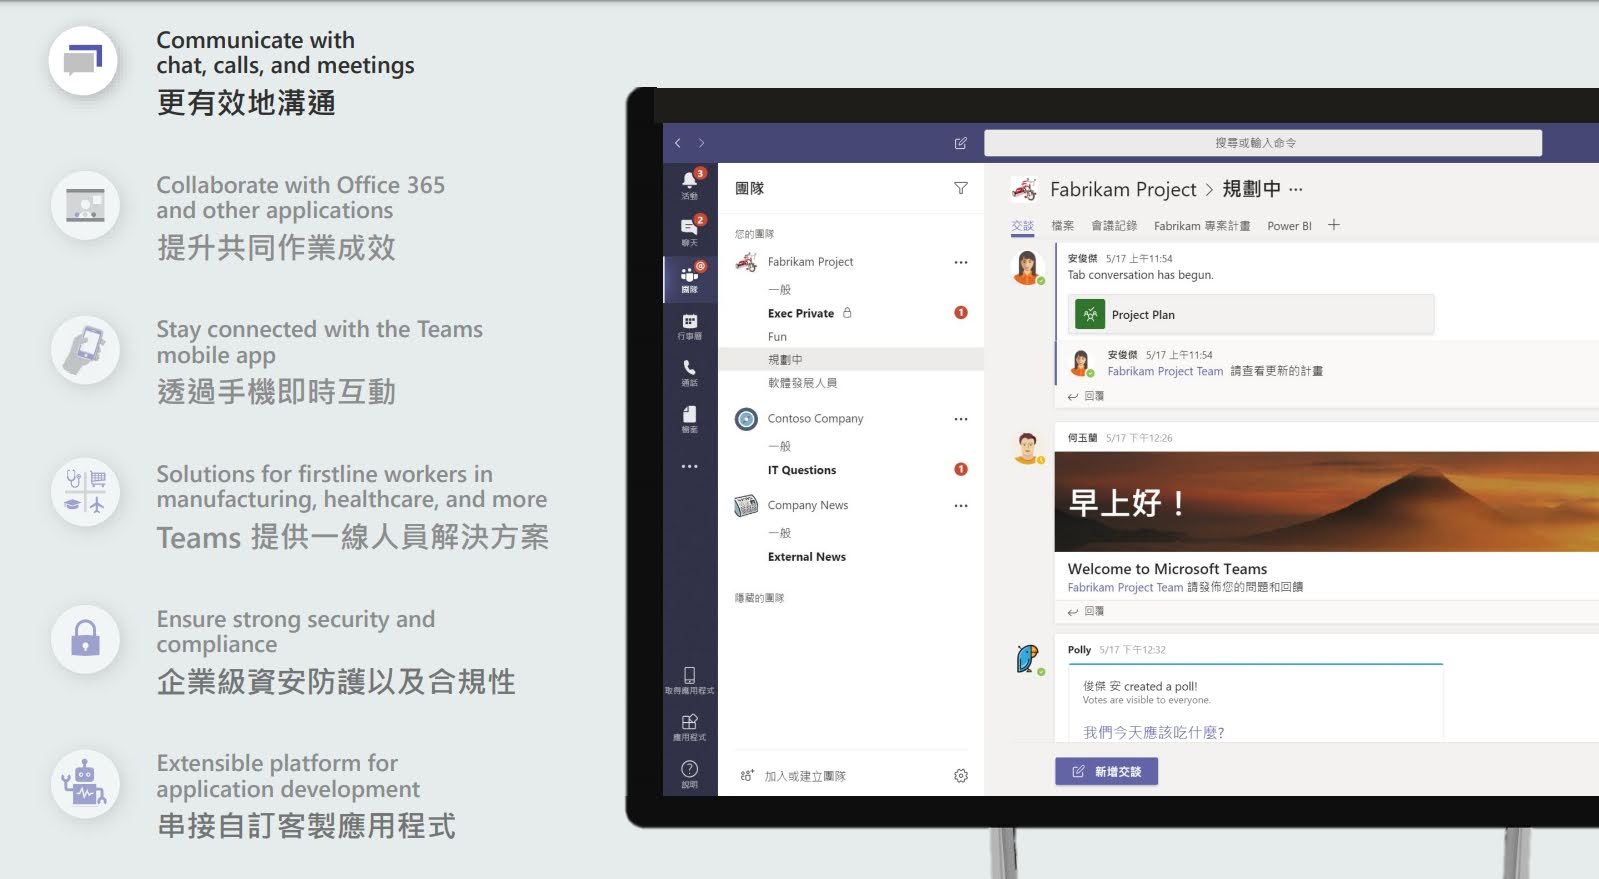This screenshot has height=879, width=1599.
Task: Click the search or command box
Action: point(1262,143)
